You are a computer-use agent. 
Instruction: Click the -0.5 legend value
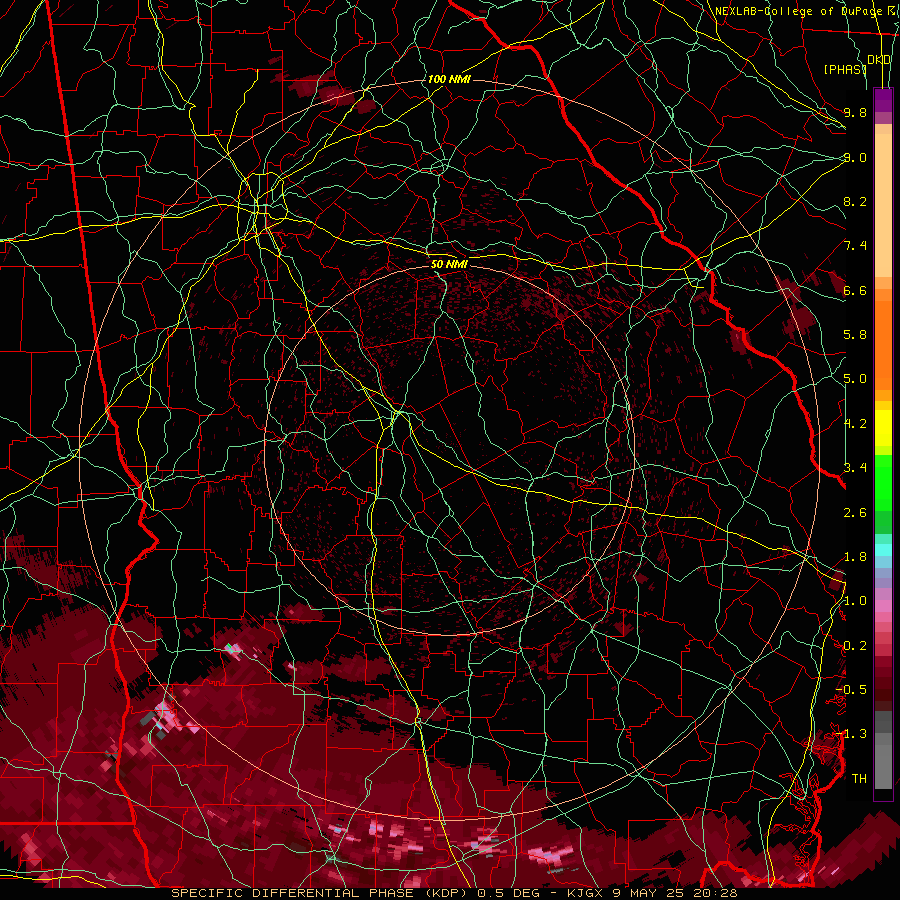point(851,690)
